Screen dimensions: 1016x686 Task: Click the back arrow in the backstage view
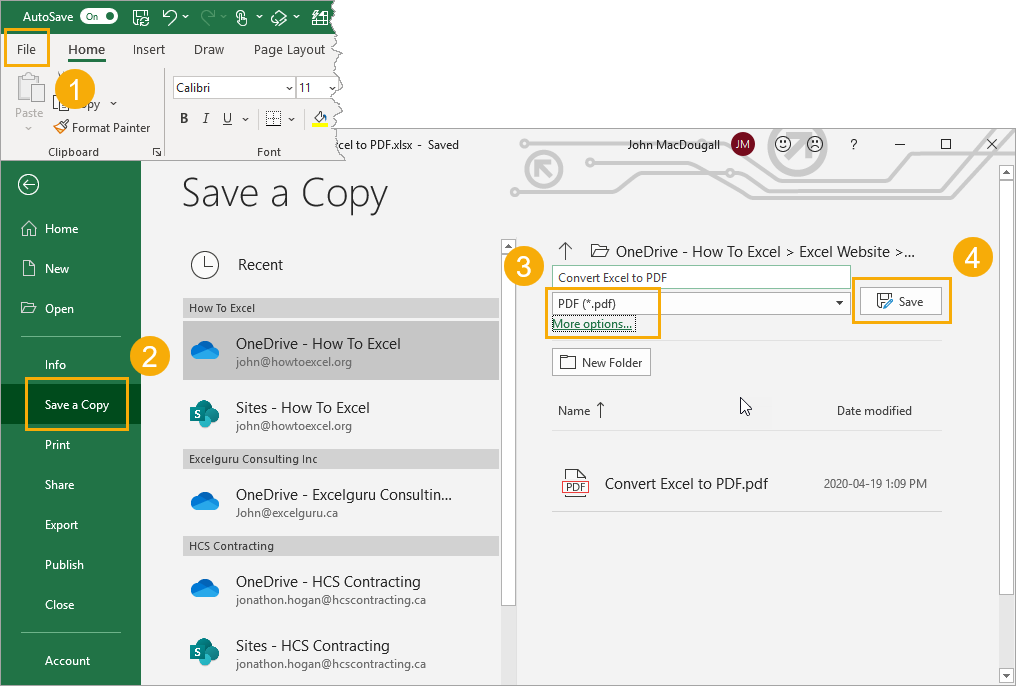[28, 185]
